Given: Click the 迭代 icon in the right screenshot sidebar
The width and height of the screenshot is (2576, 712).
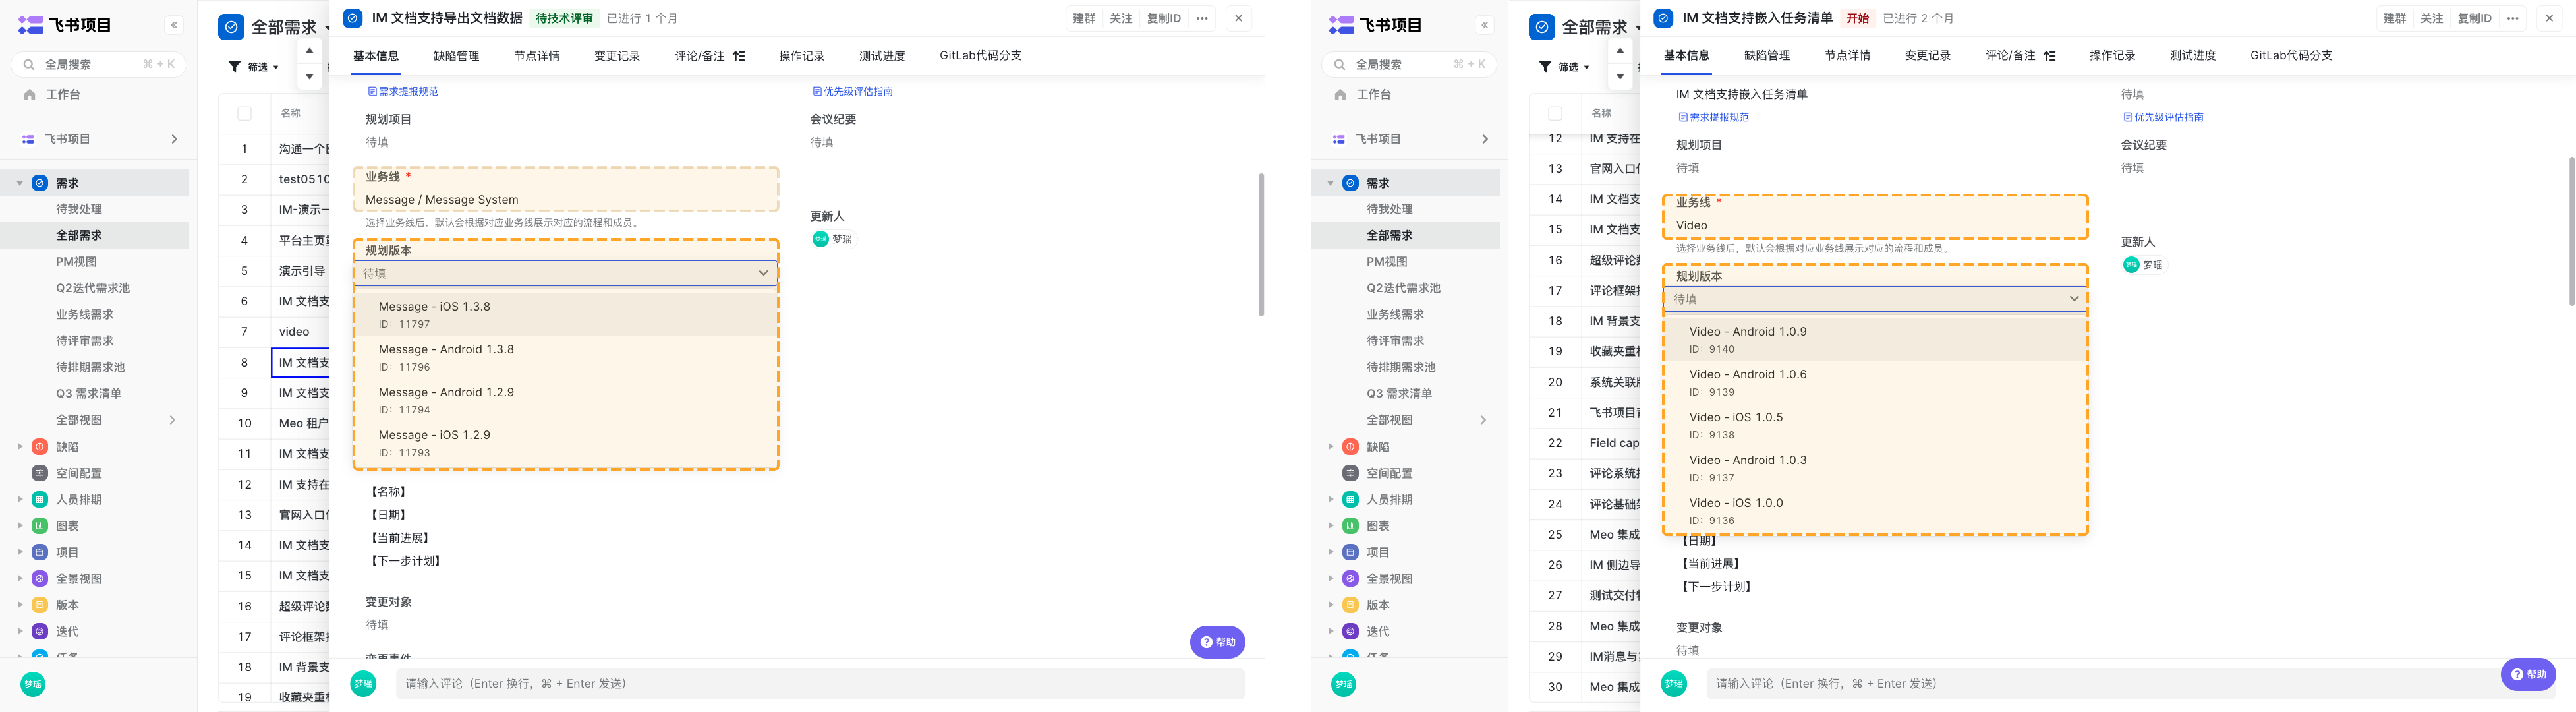Looking at the screenshot, I should pos(1350,631).
